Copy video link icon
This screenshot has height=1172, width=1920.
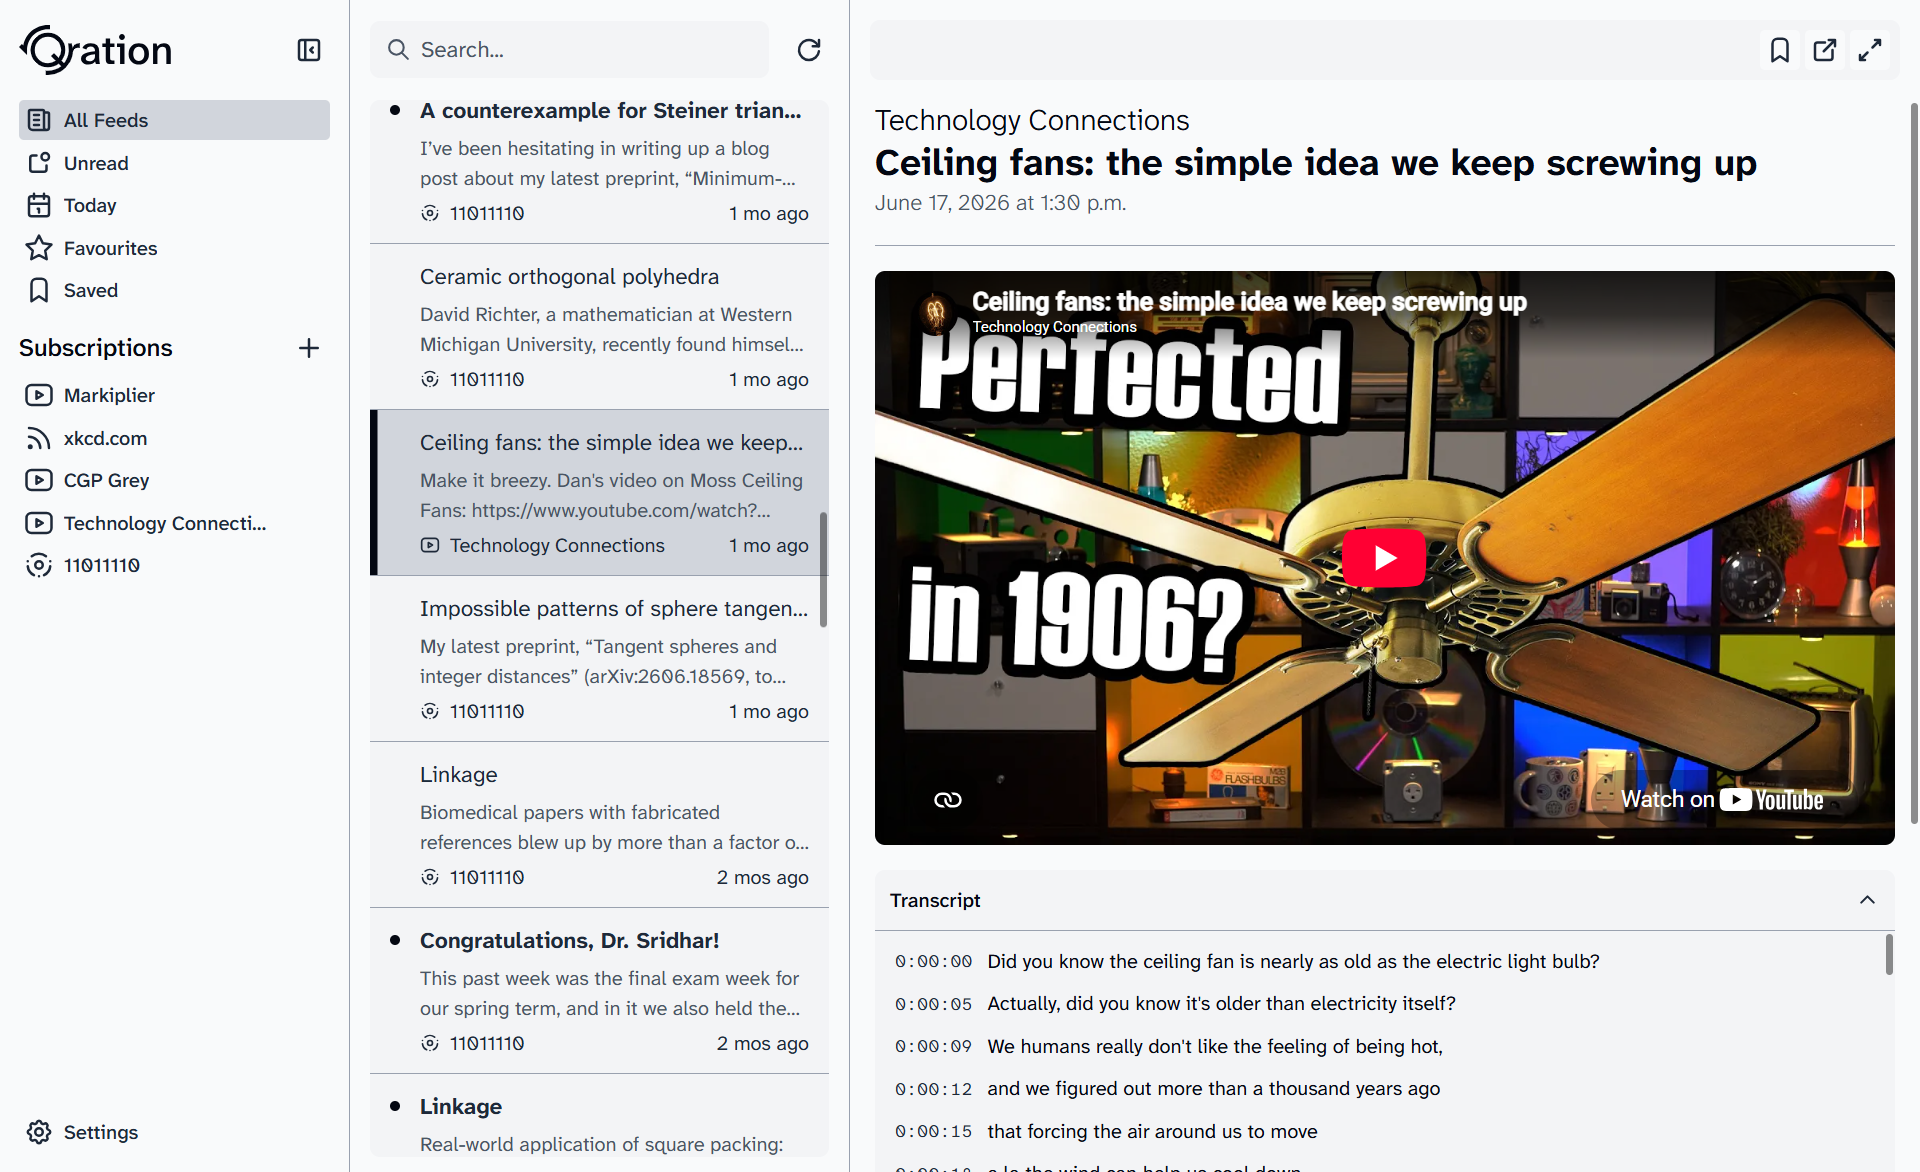click(947, 799)
